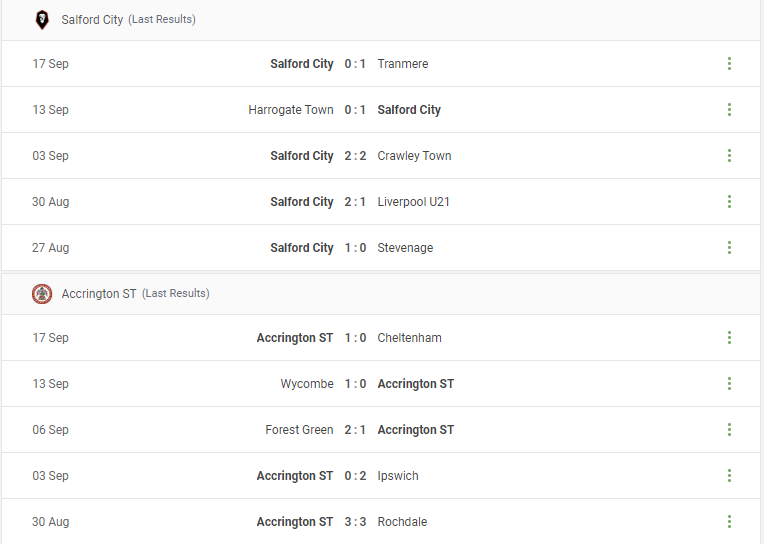
Task: Open three-dot menu for Harrogate Town match
Action: click(x=729, y=110)
